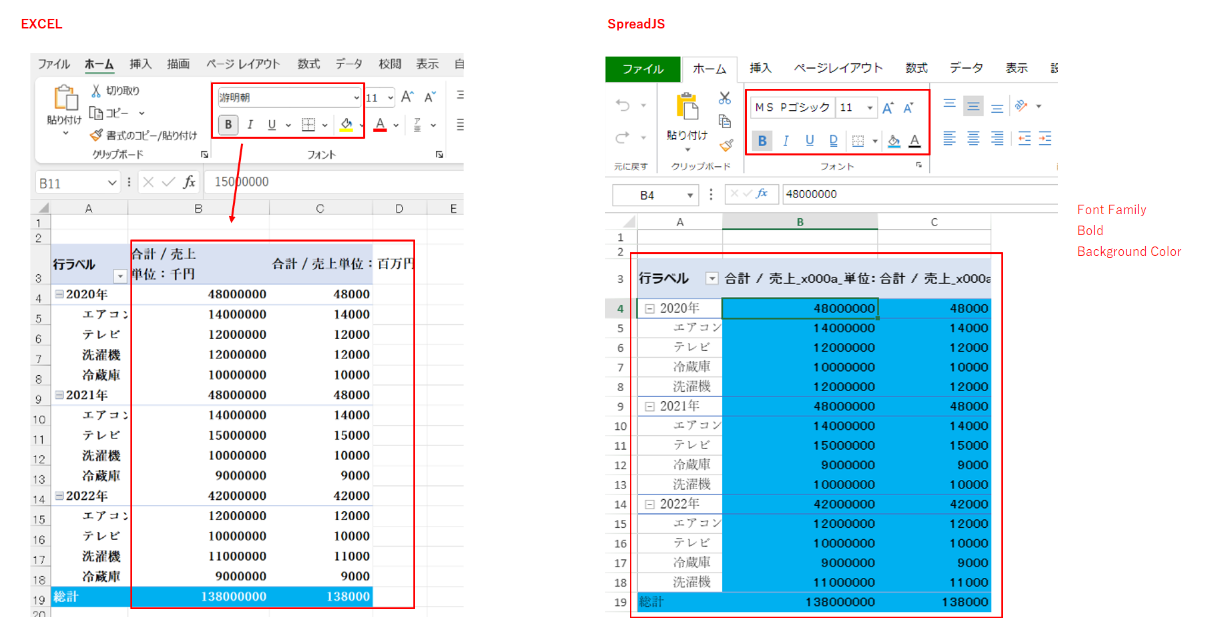The width and height of the screenshot is (1217, 642).
Task: Open the 挿入 tab in Excel
Action: 141,64
